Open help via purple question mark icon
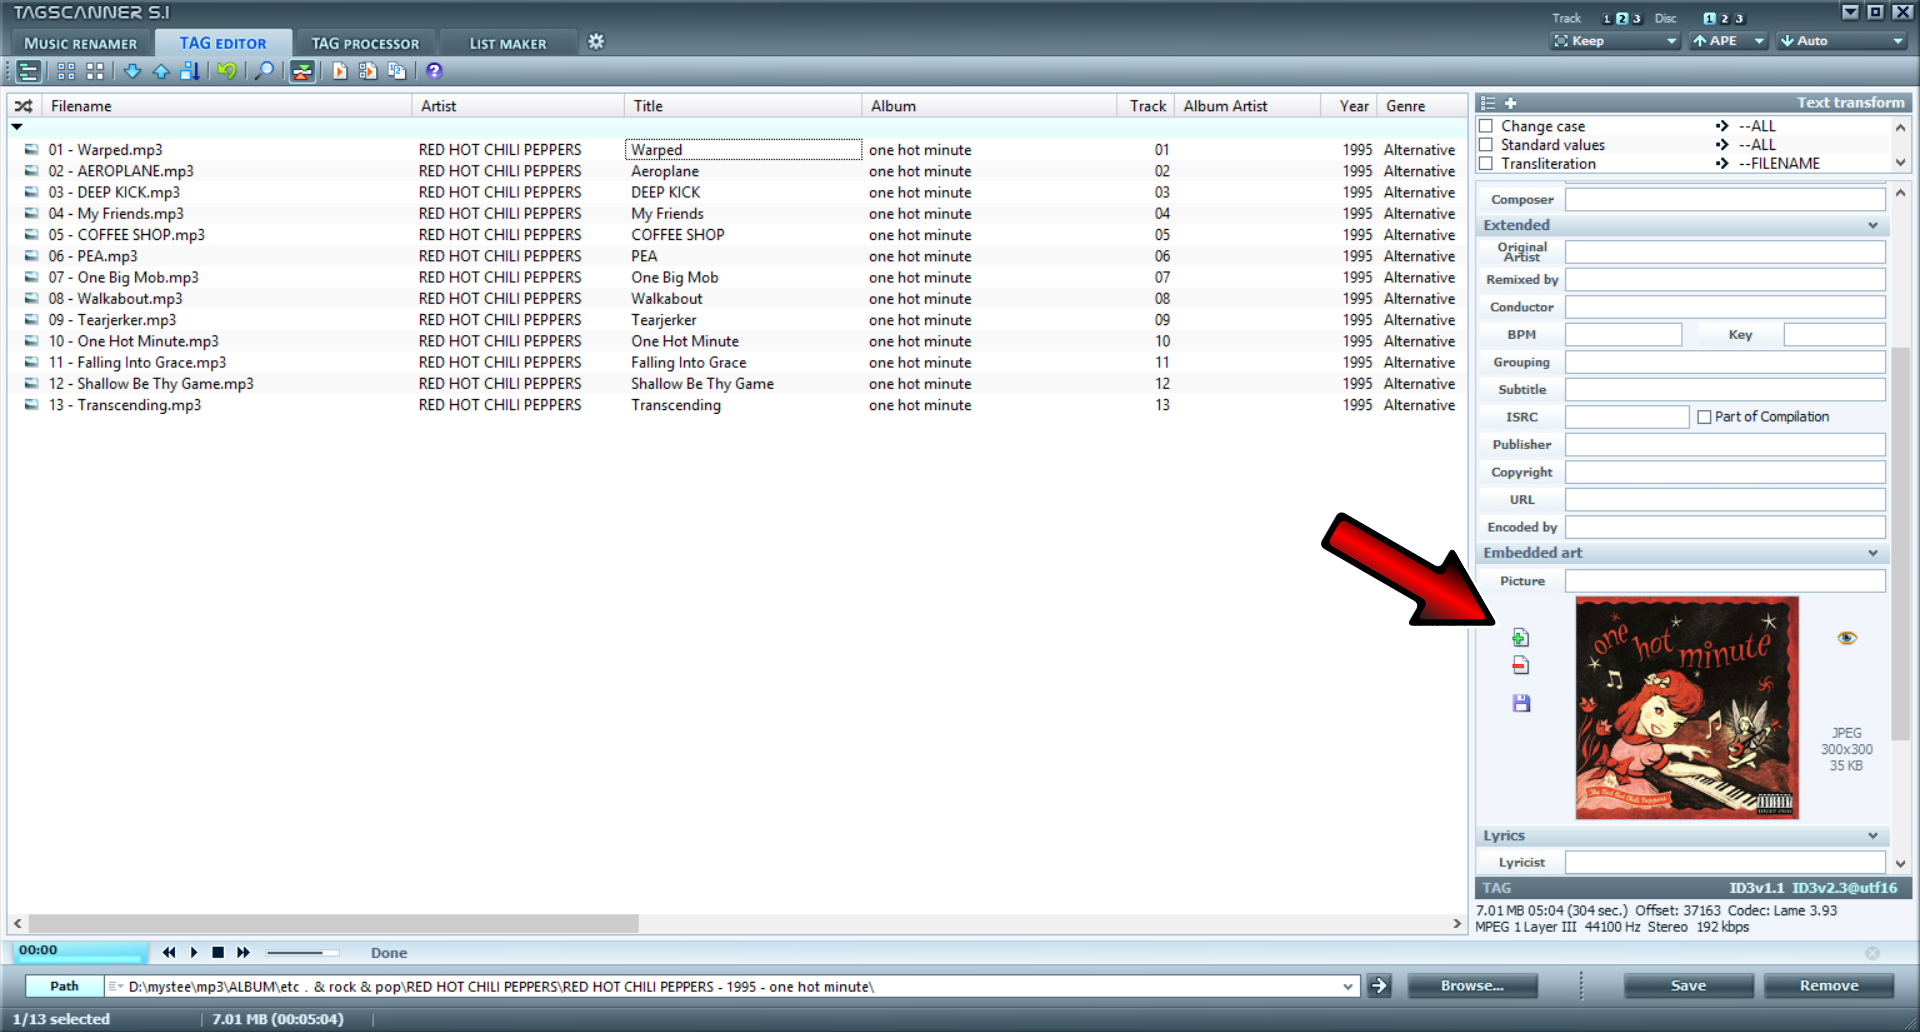The height and width of the screenshot is (1032, 1920). click(434, 71)
